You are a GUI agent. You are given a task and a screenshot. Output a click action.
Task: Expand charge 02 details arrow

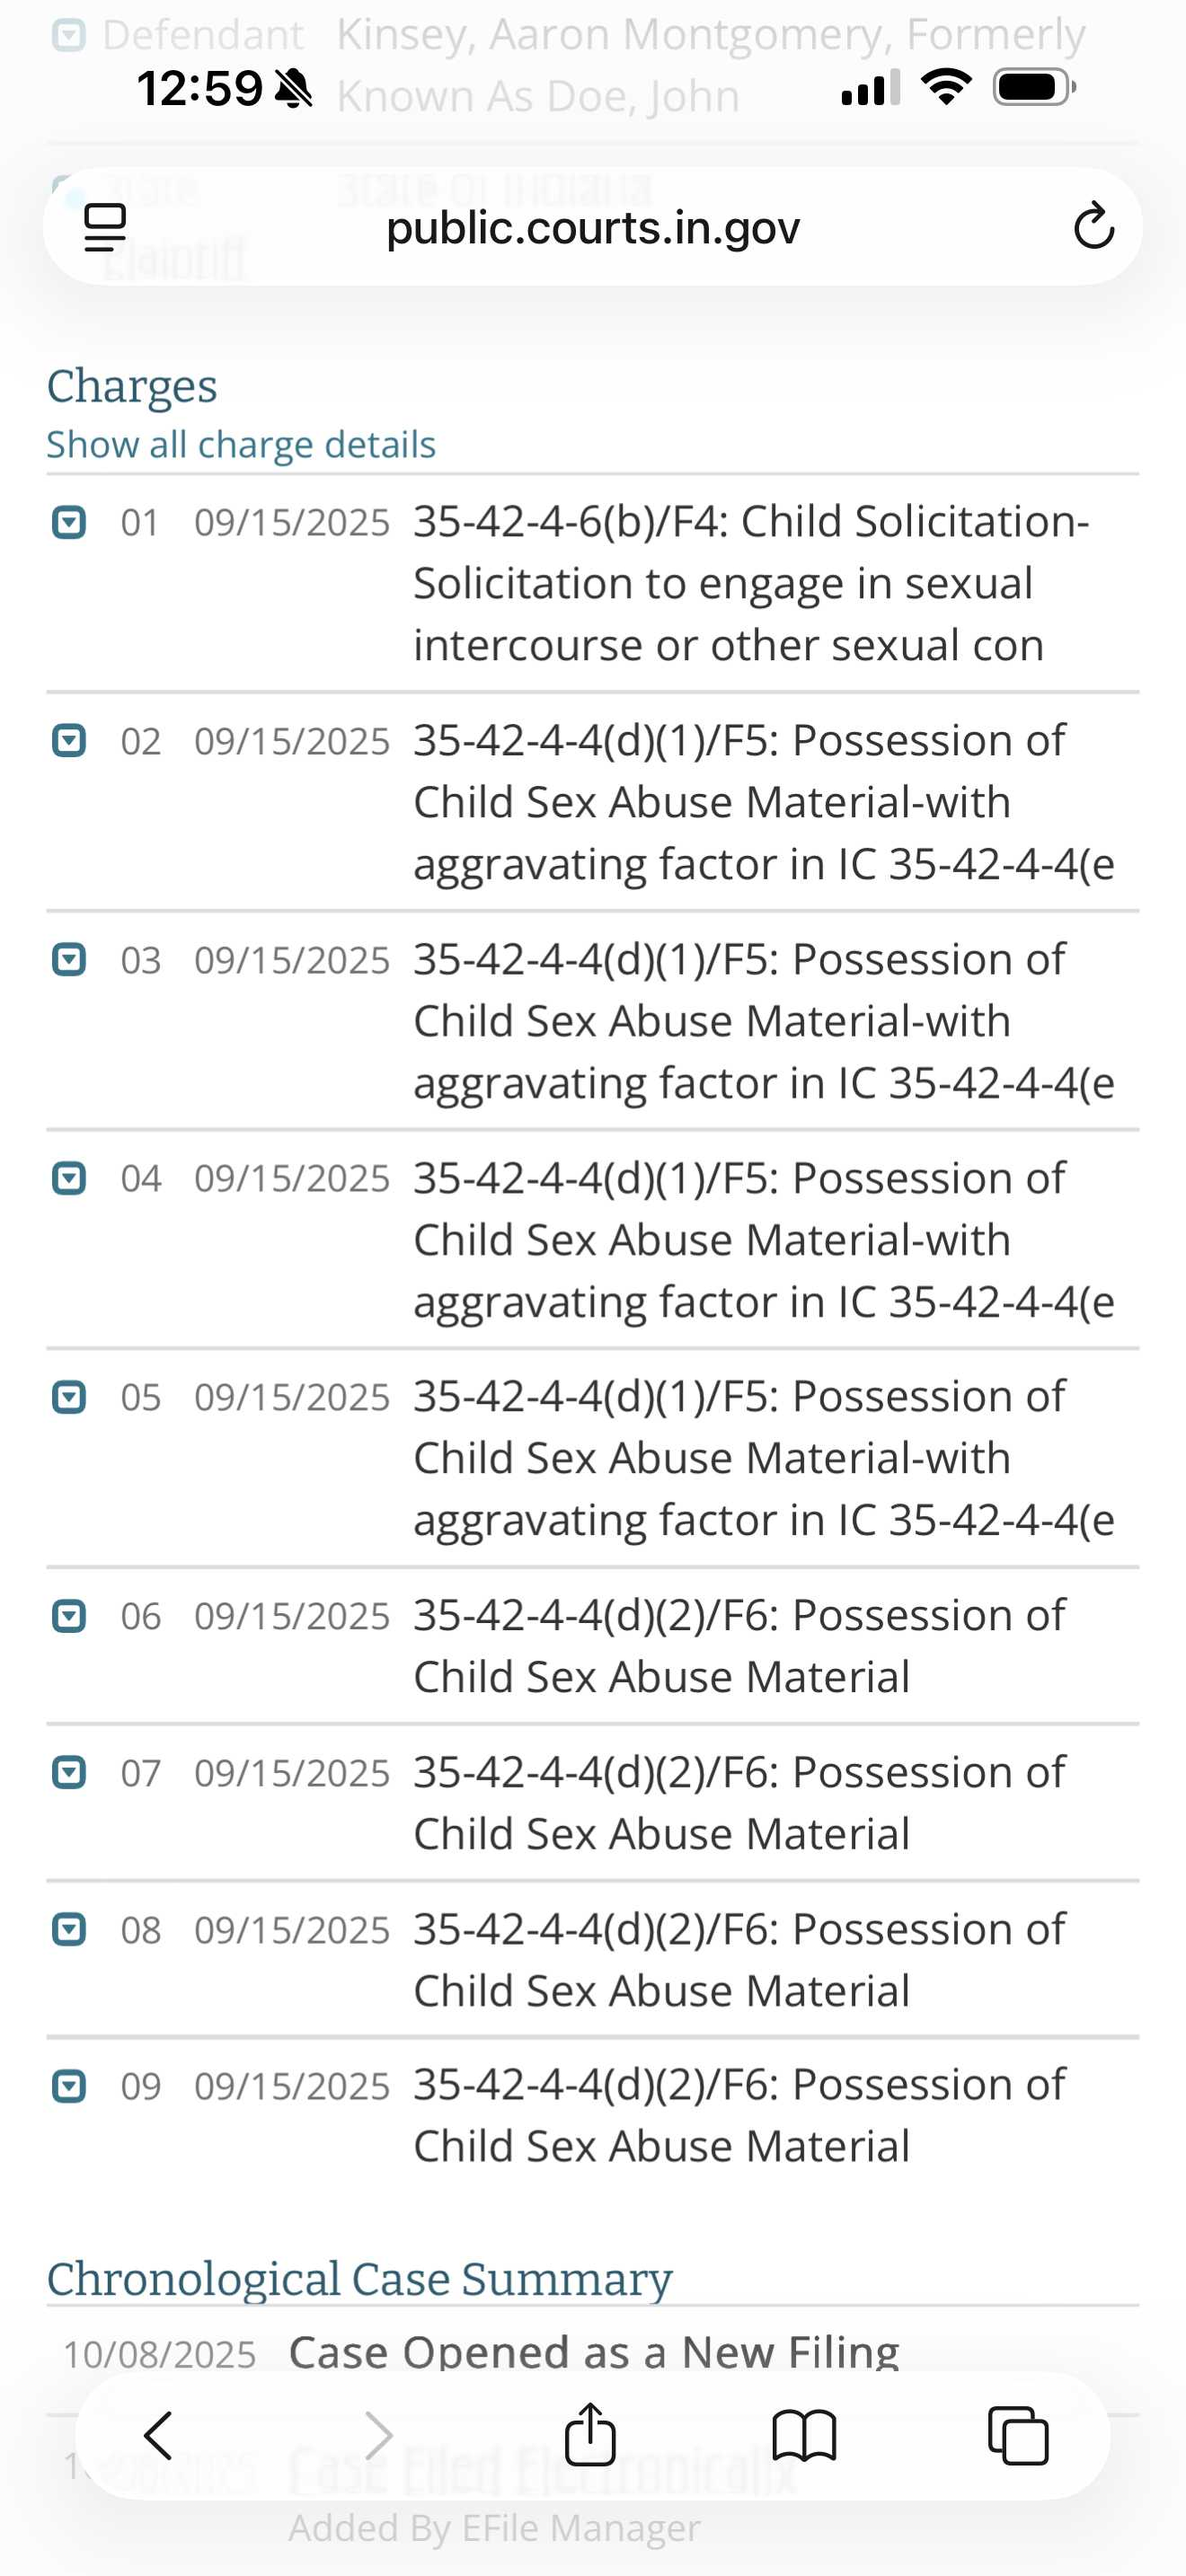click(x=69, y=741)
